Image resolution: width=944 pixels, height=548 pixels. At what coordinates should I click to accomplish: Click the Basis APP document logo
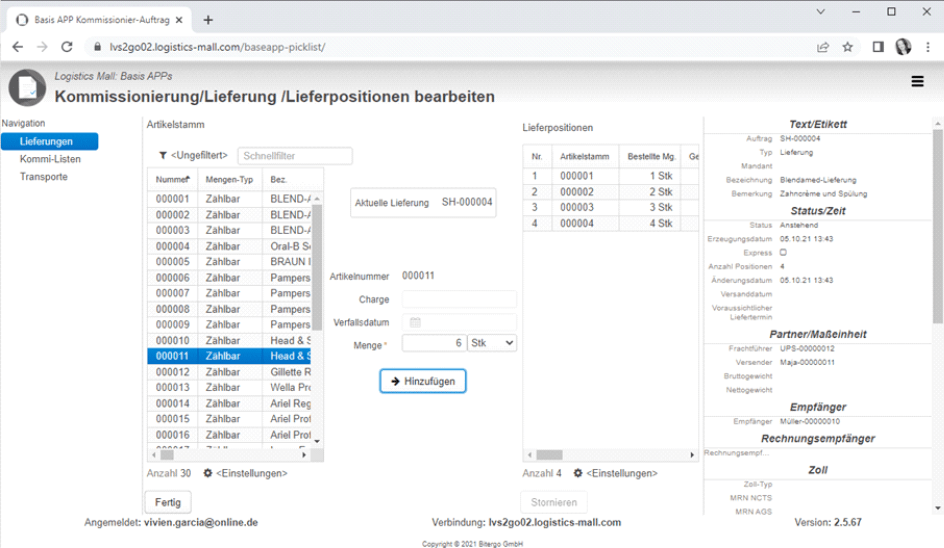click(27, 87)
